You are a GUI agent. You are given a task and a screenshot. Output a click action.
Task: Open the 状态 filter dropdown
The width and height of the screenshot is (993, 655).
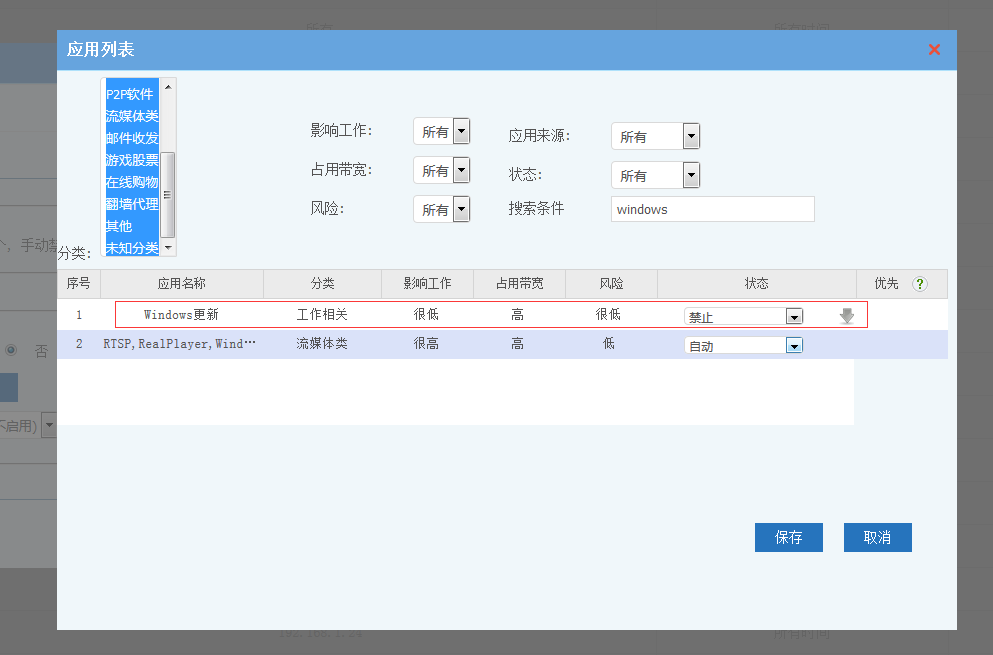coord(691,176)
